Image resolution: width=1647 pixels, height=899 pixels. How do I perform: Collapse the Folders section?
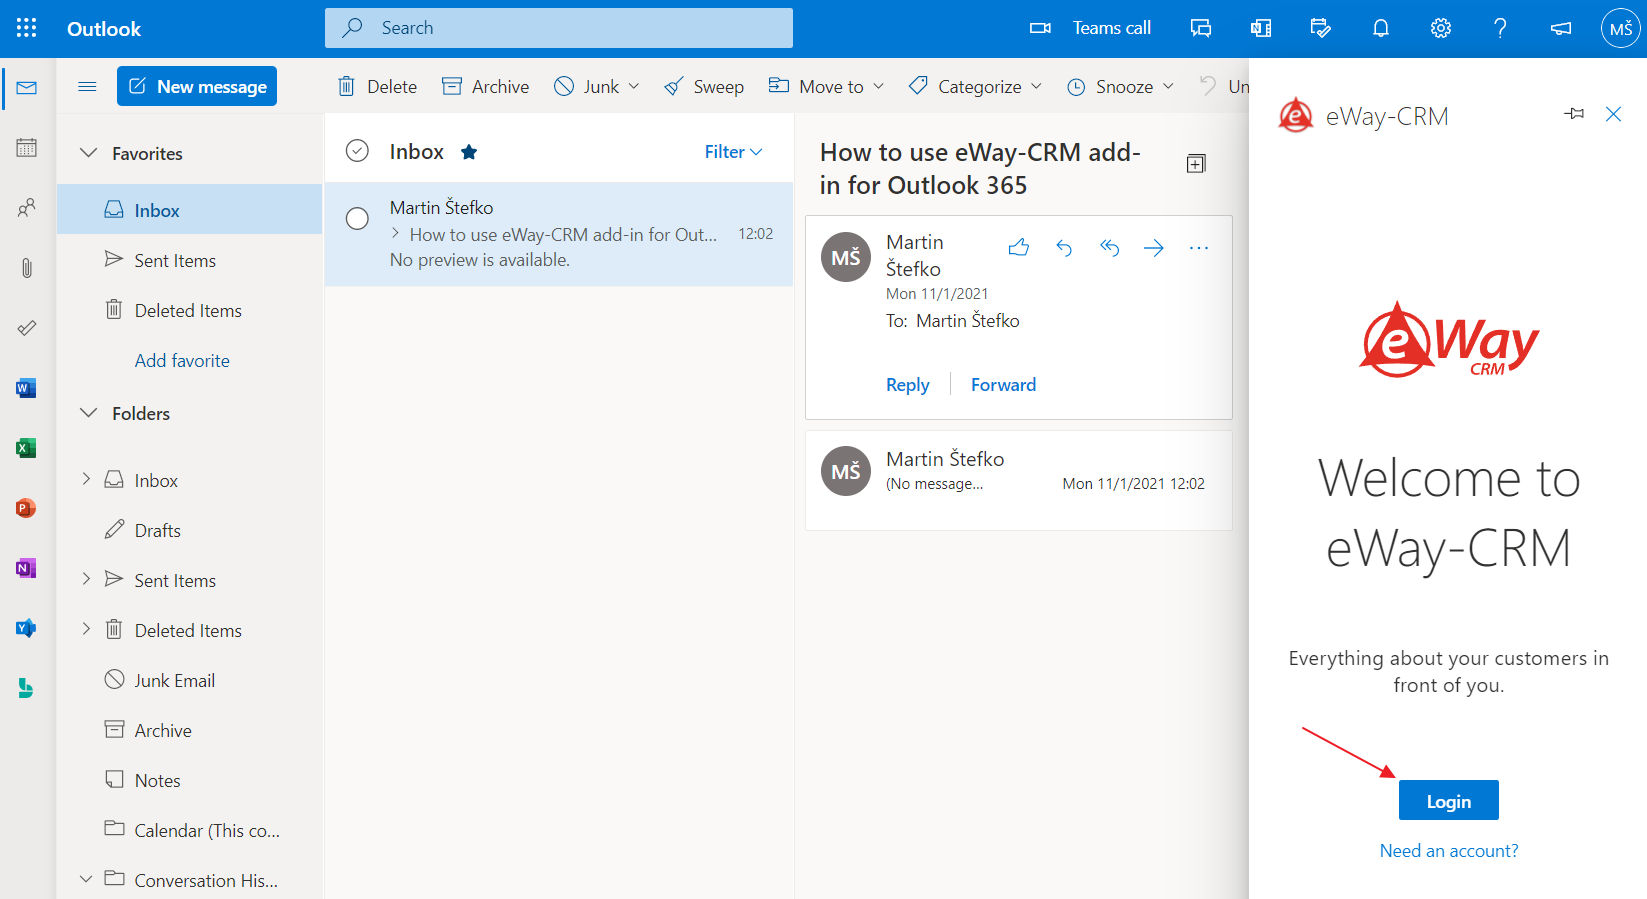(89, 413)
